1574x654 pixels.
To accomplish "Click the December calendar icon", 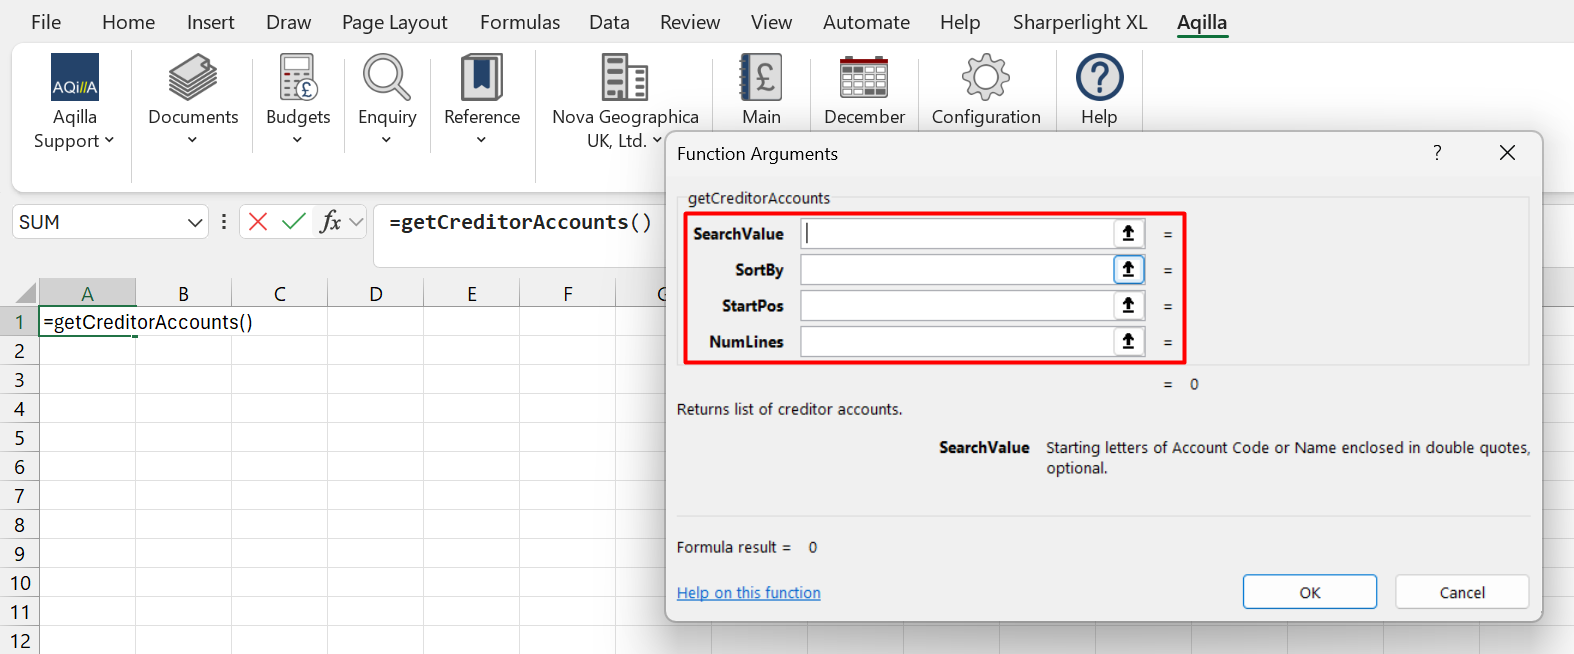I will tap(864, 78).
